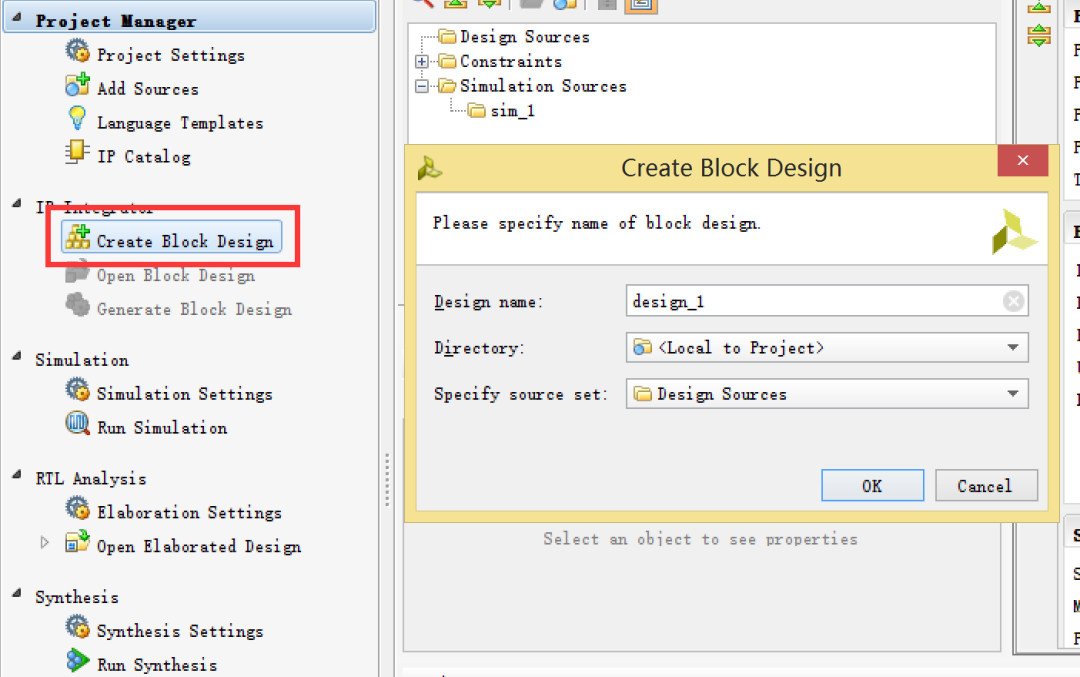
Task: Click the Run Synthesis play icon
Action: (77, 660)
